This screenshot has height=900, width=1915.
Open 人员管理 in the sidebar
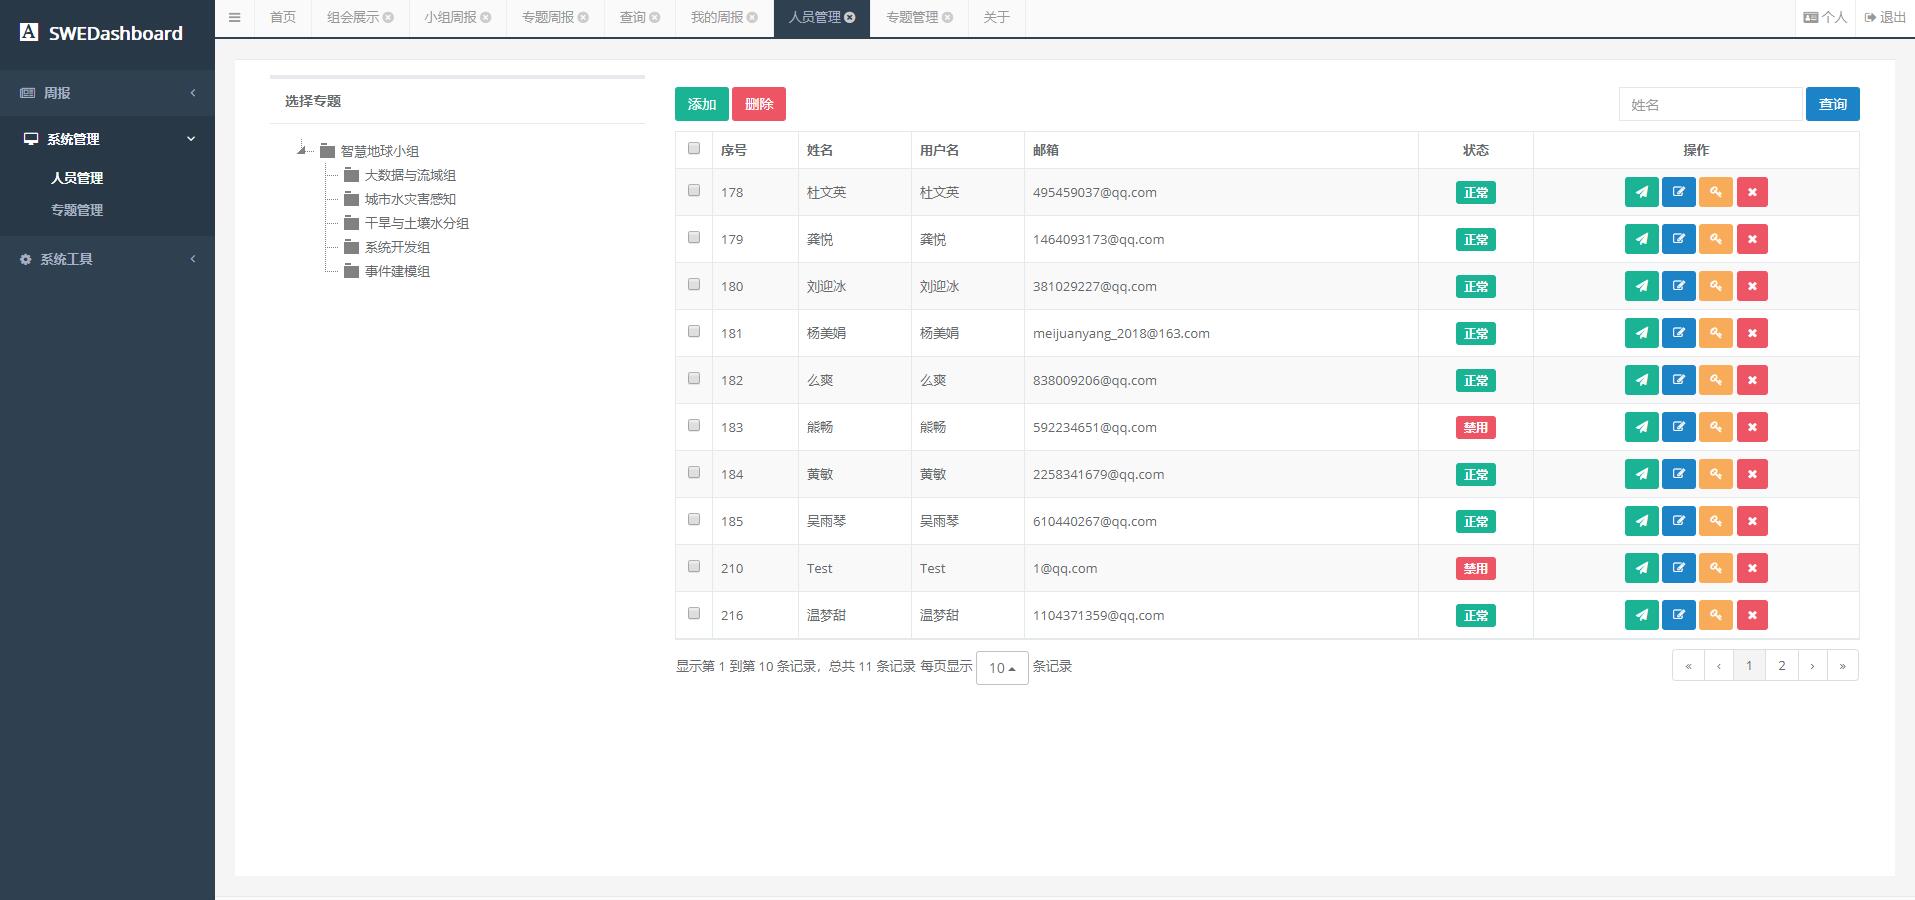[77, 178]
